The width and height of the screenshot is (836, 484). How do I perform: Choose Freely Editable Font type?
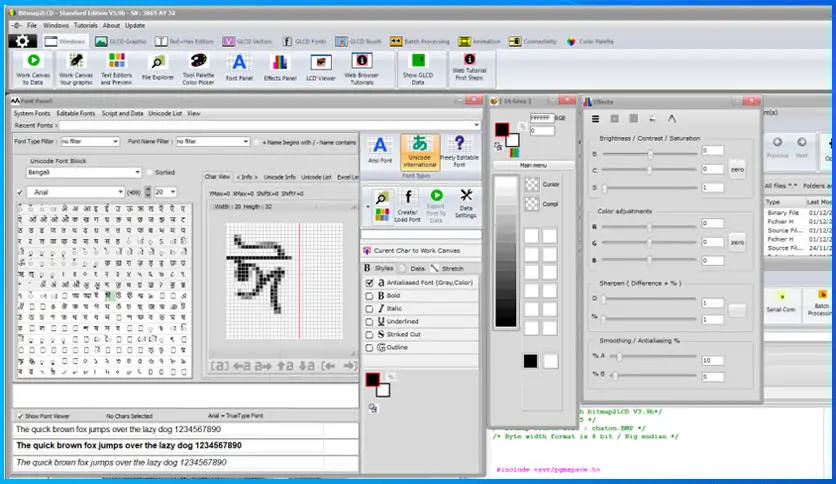pos(459,151)
